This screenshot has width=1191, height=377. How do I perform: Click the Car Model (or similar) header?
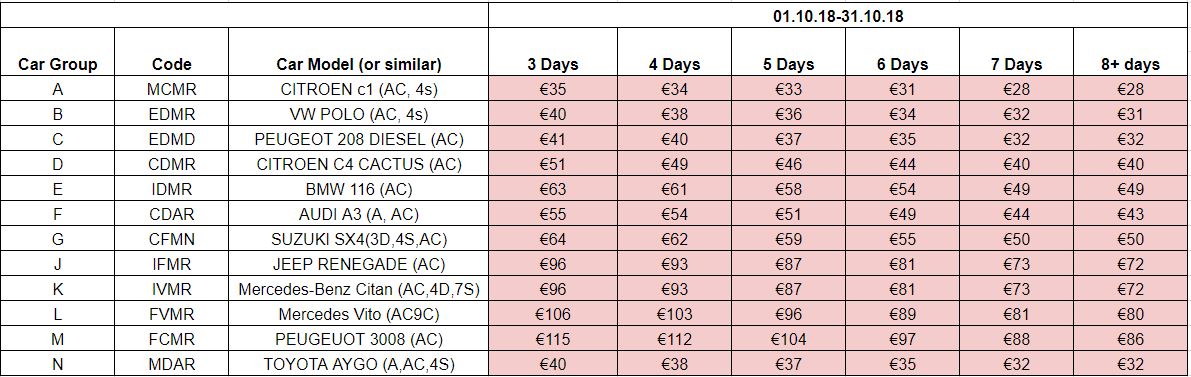point(359,65)
